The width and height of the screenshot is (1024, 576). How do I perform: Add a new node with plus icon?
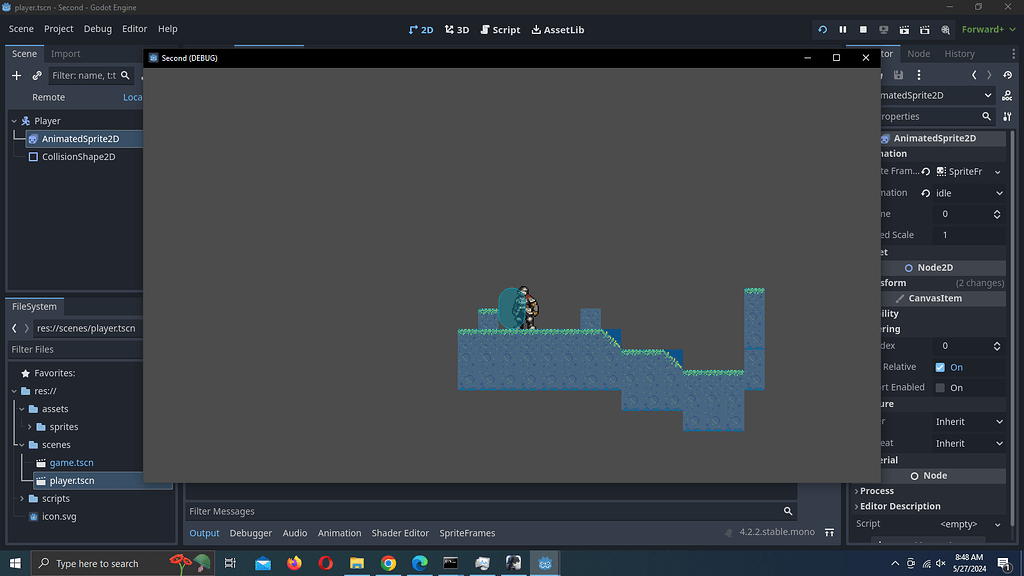click(x=16, y=76)
